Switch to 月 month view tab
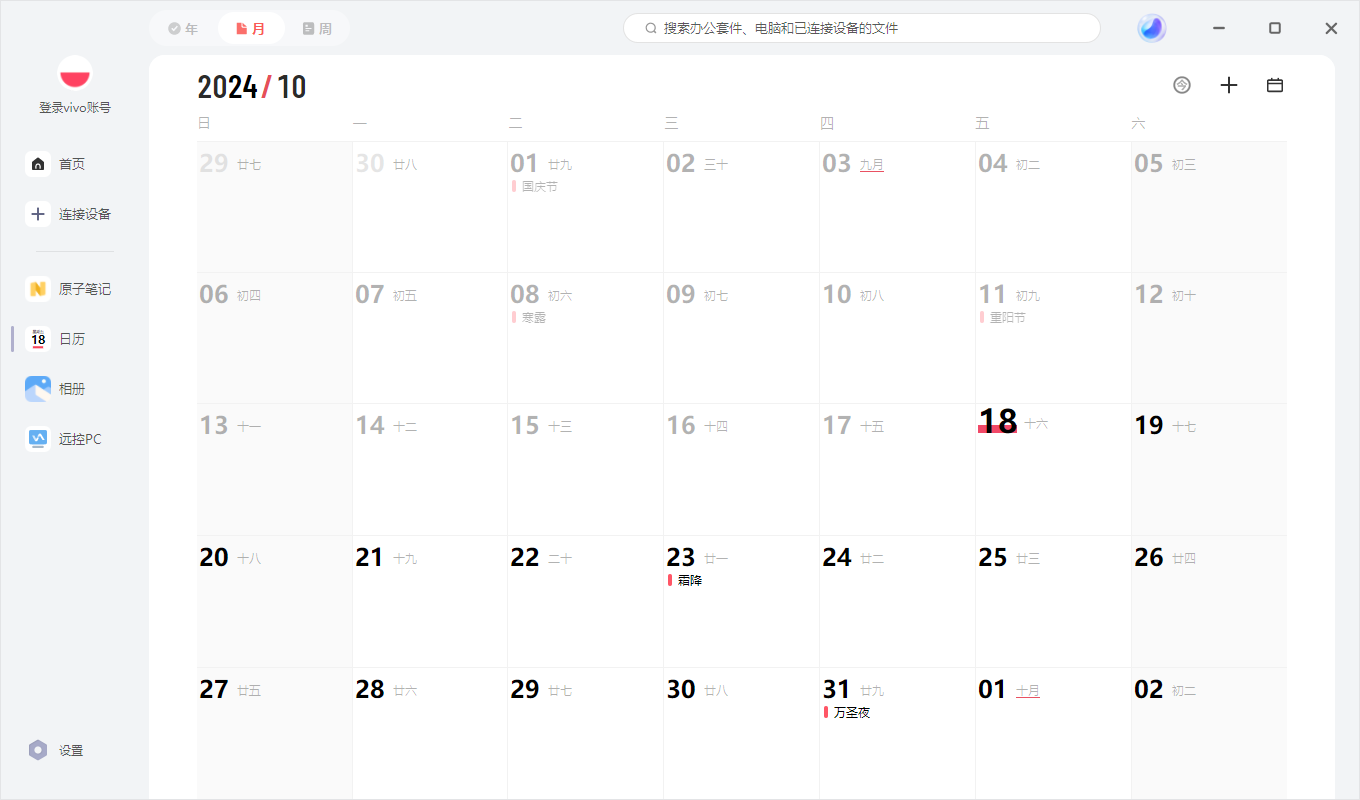This screenshot has height=800, width=1360. click(x=251, y=29)
